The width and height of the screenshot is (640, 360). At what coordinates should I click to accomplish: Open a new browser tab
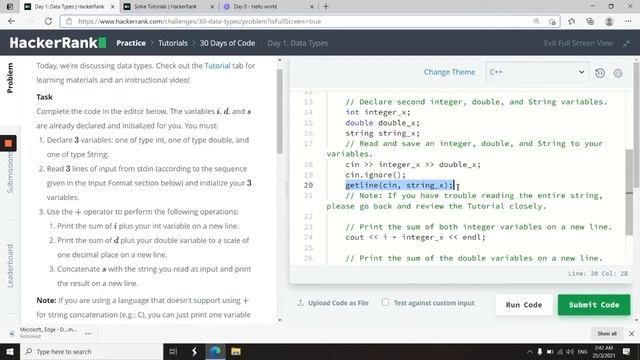(x=326, y=7)
